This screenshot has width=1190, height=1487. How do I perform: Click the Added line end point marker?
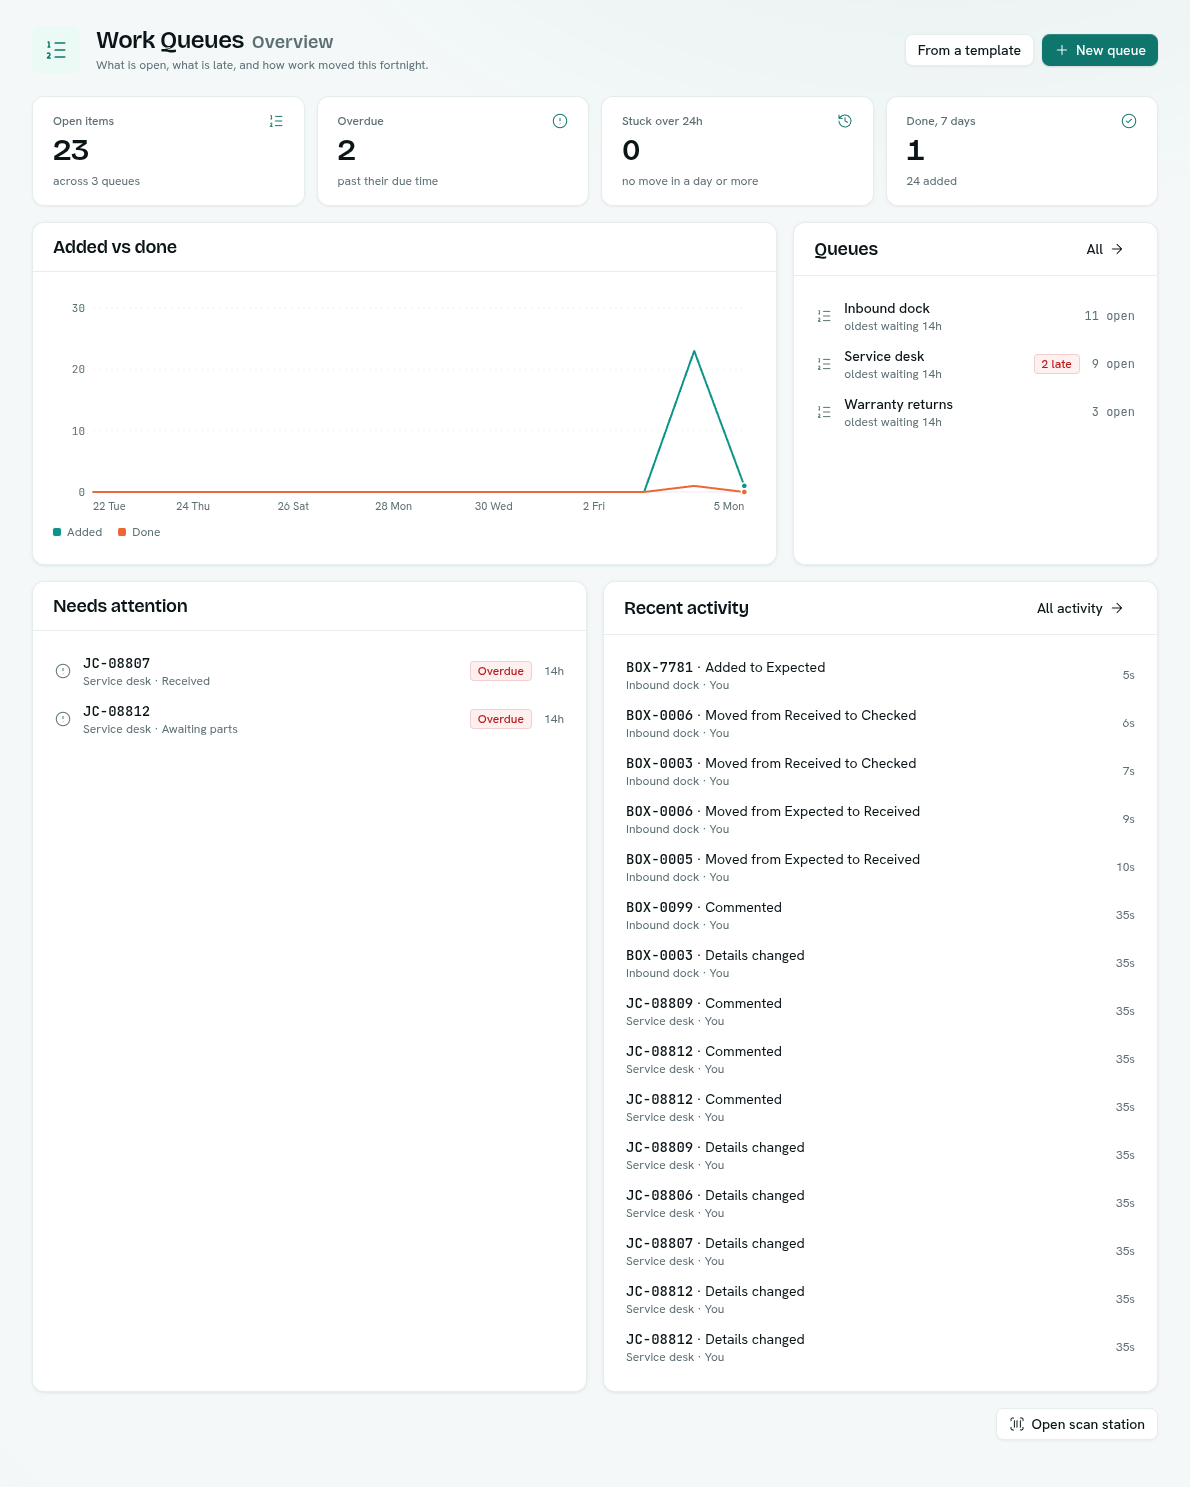744,486
